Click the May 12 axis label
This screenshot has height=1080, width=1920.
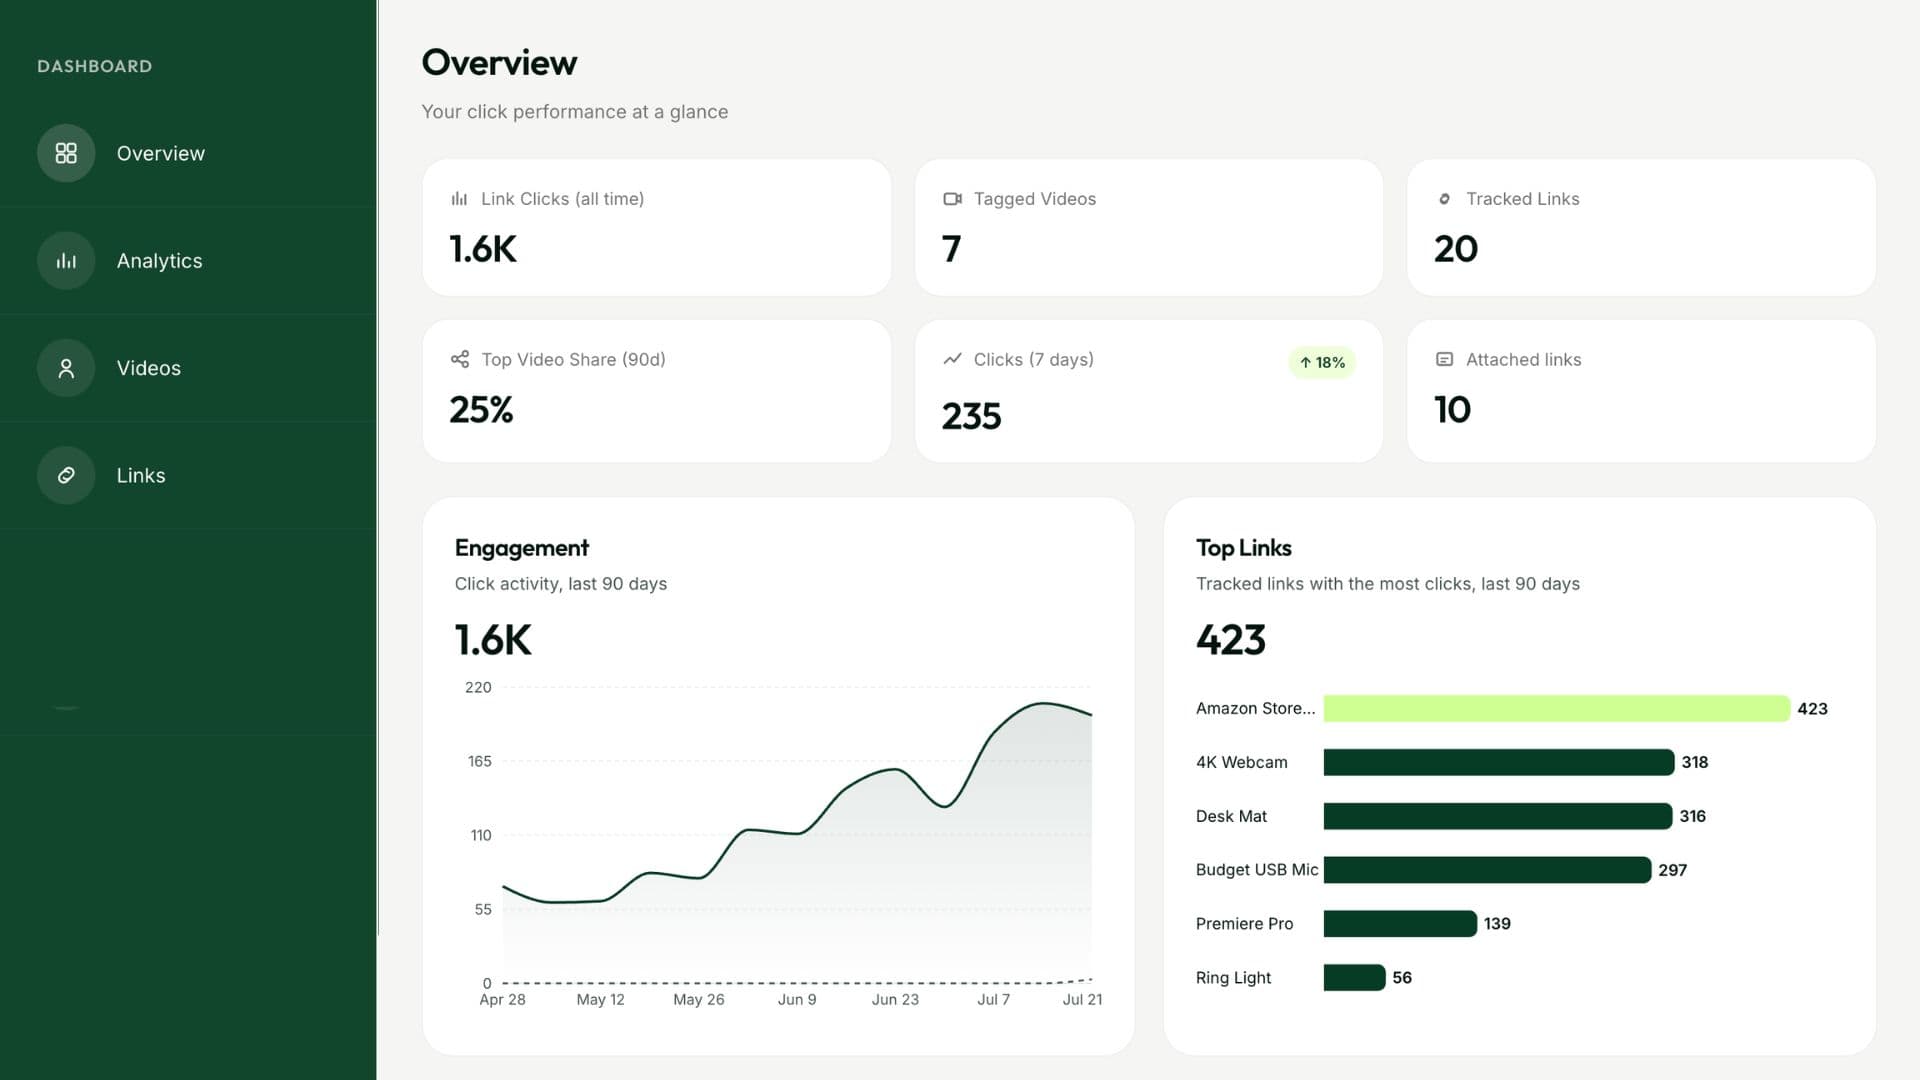click(600, 999)
